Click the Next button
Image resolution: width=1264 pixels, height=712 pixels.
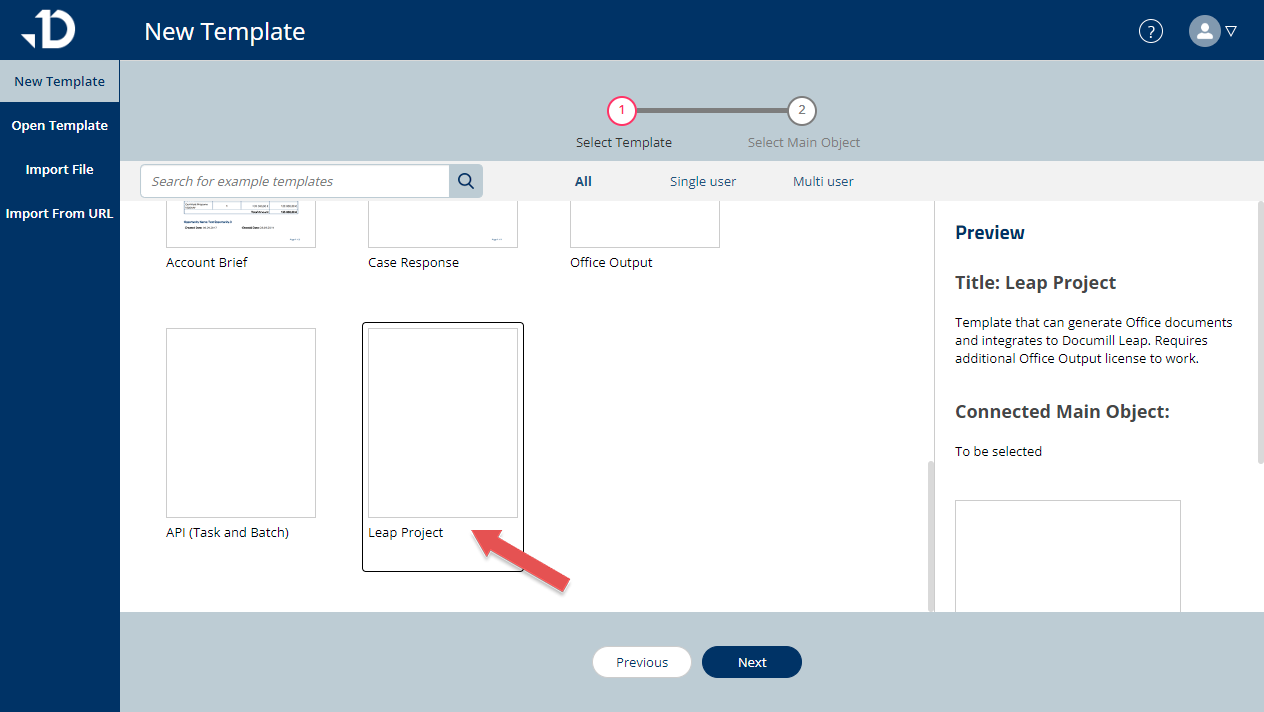[751, 662]
